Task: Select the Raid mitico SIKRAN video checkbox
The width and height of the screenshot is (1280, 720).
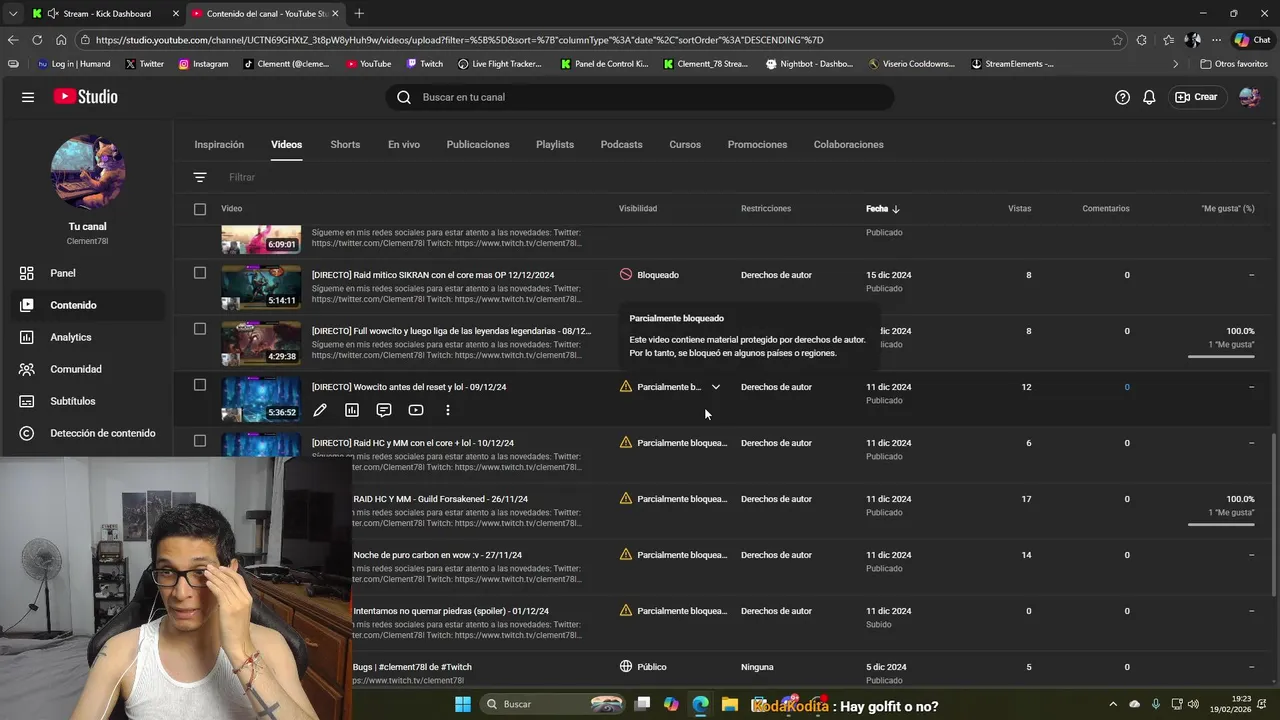Action: [x=200, y=273]
